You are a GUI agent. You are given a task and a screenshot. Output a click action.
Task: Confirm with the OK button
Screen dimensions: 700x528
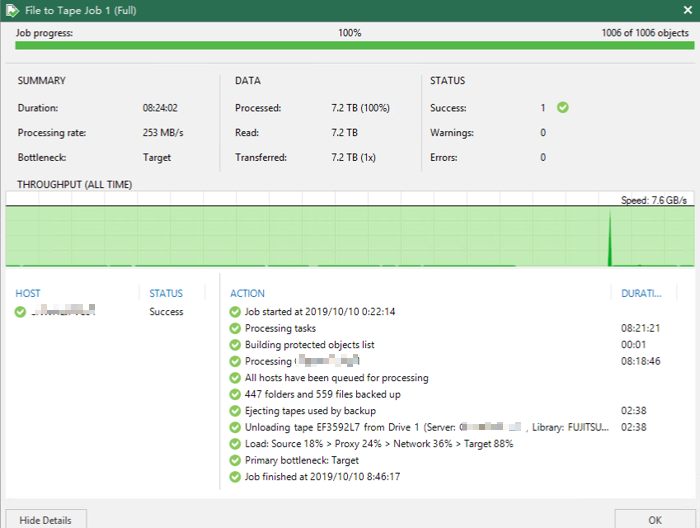[x=654, y=520]
